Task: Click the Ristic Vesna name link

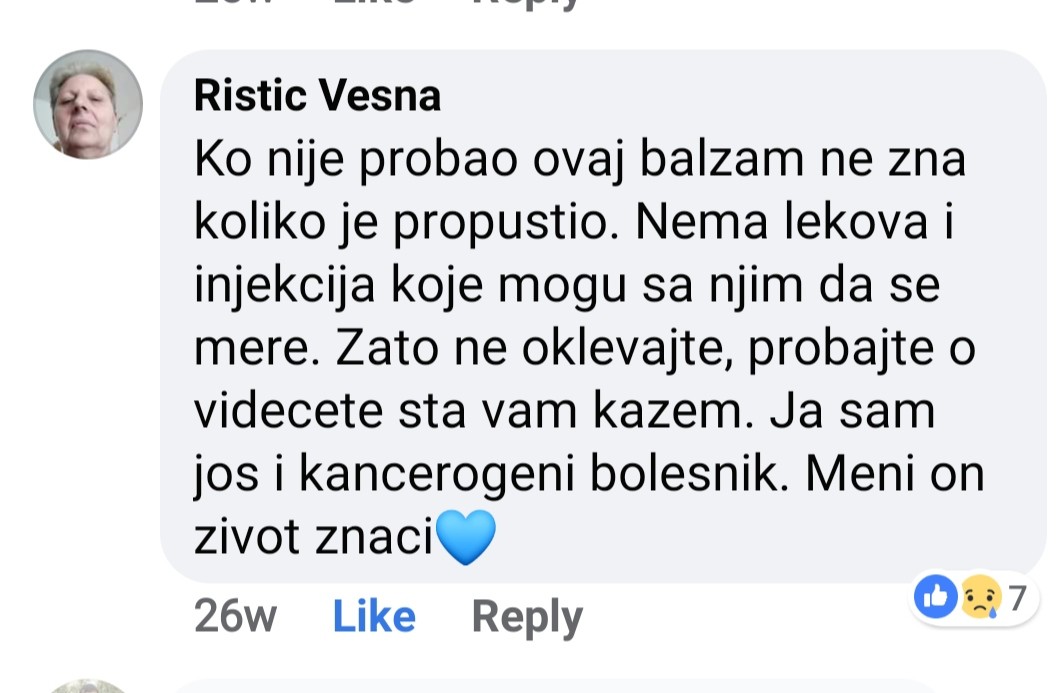Action: [318, 95]
